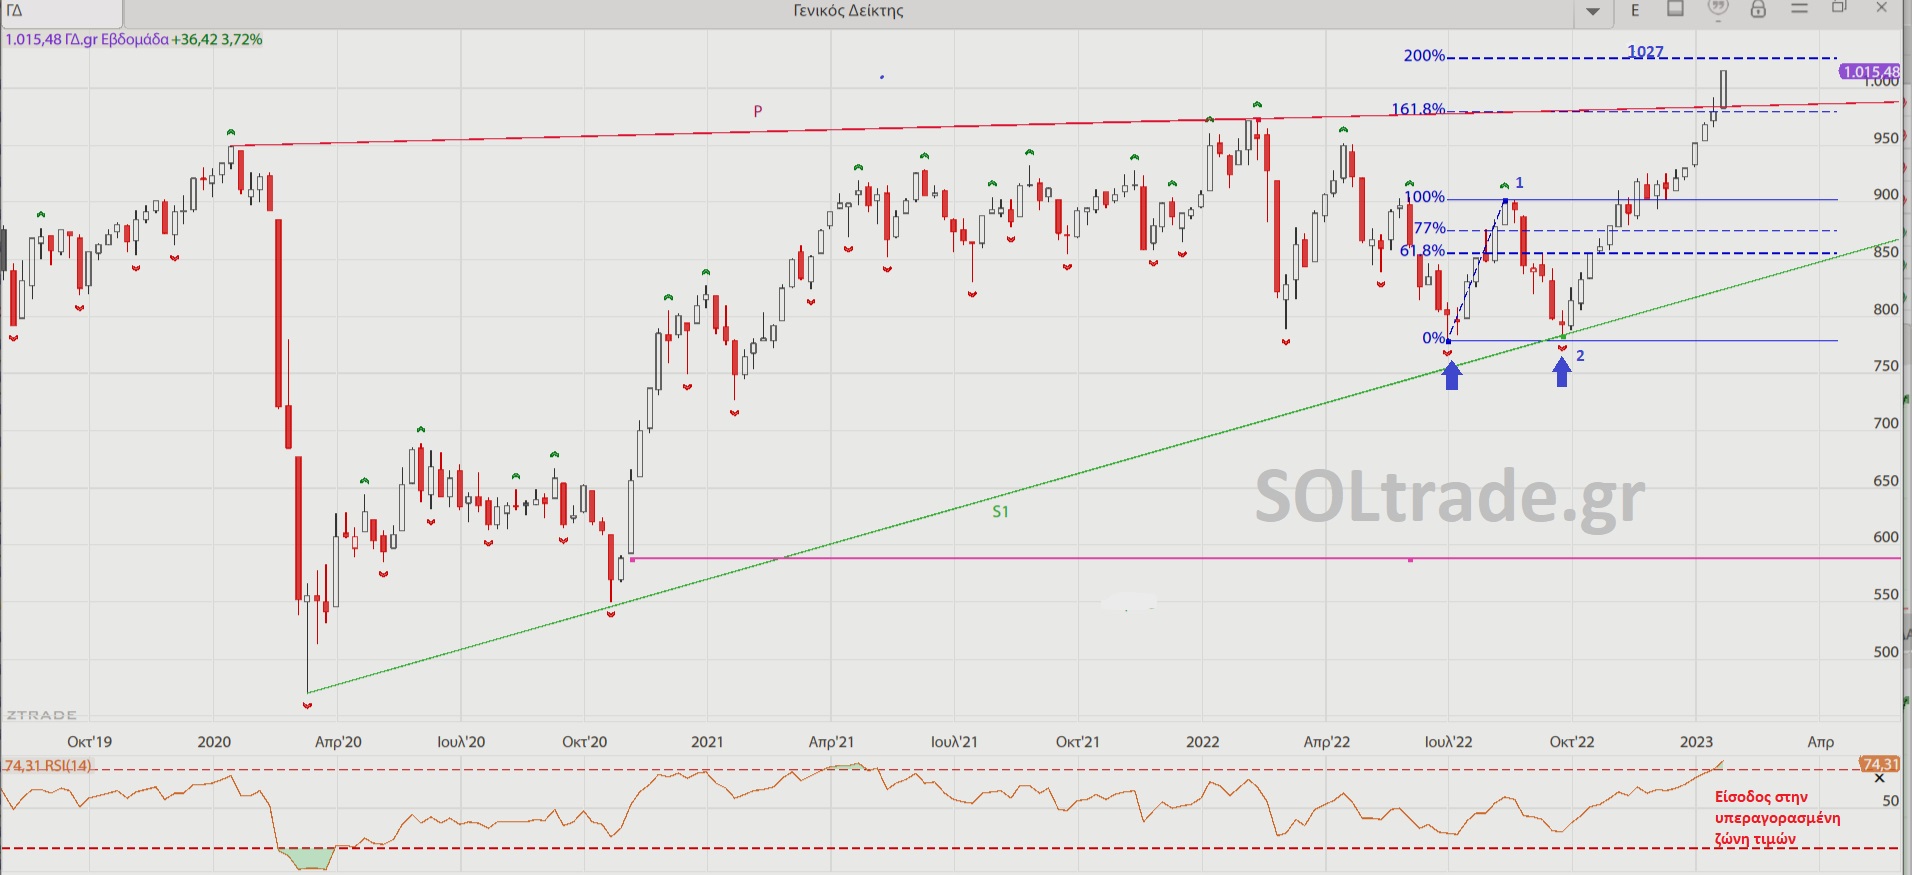Open the chart symbol dropdown arrow
The width and height of the screenshot is (1912, 875).
click(1593, 12)
